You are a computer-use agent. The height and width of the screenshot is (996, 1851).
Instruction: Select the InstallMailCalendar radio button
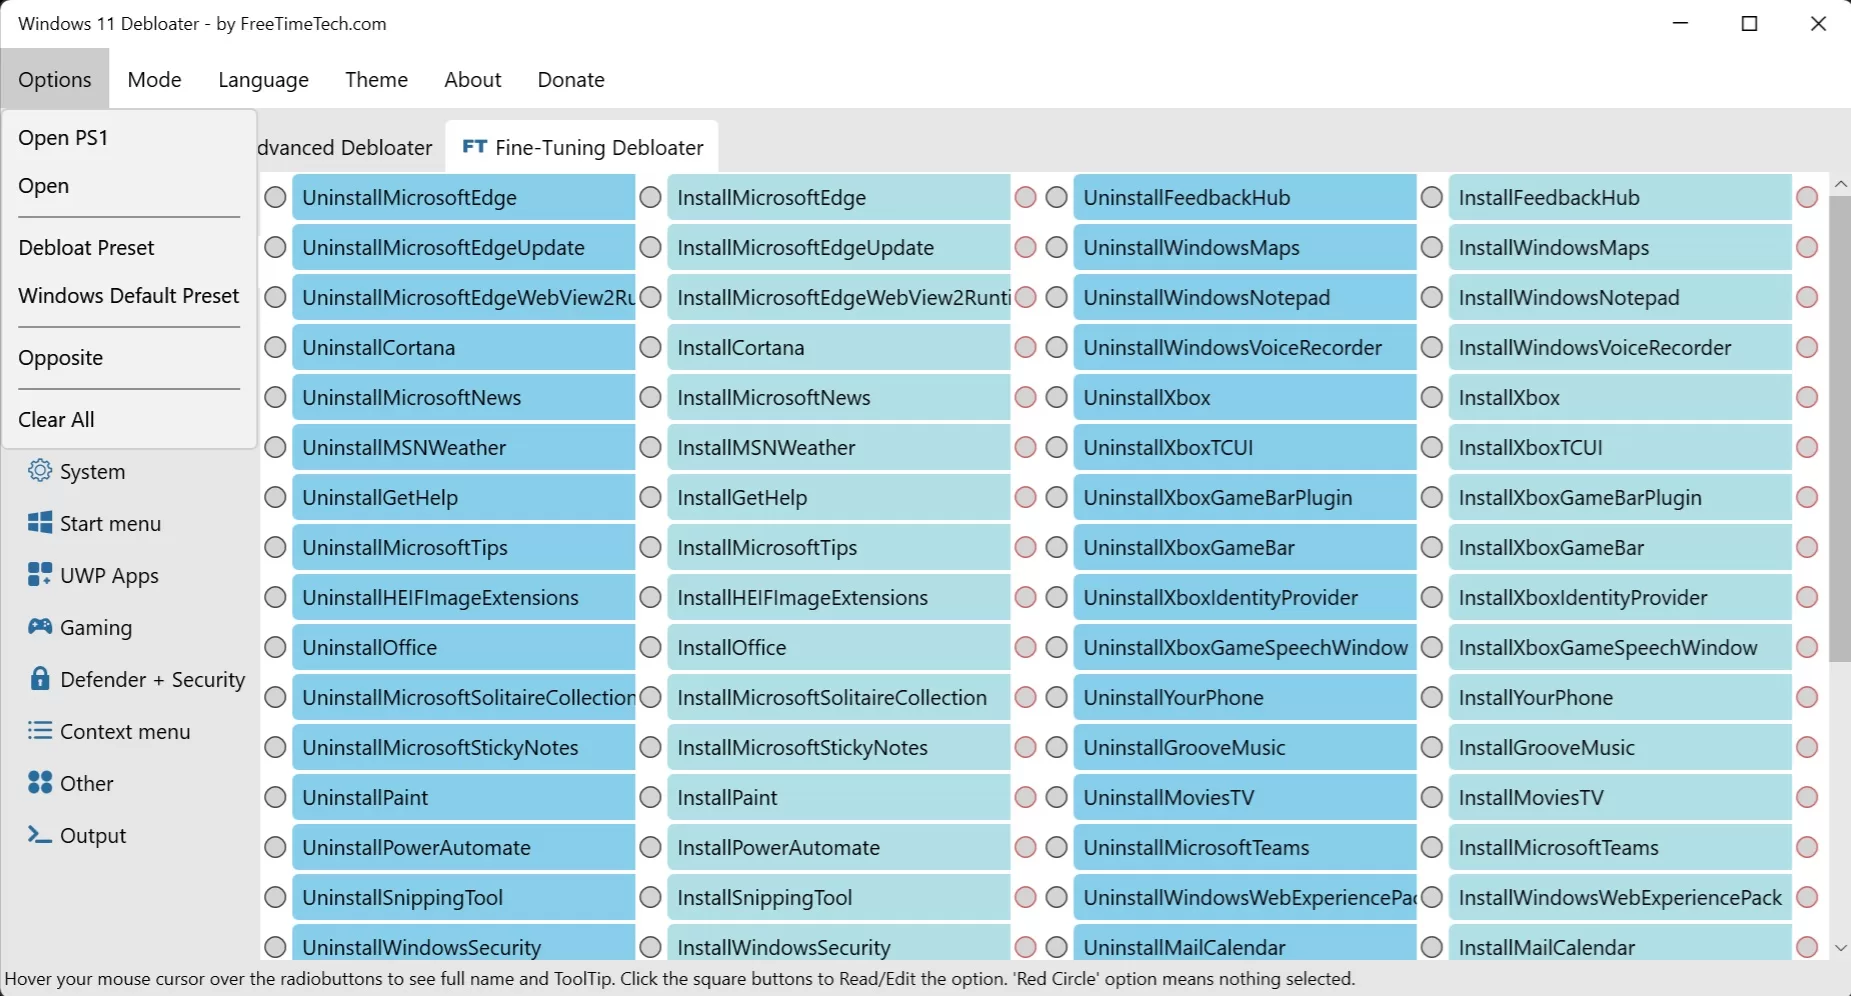point(1431,947)
